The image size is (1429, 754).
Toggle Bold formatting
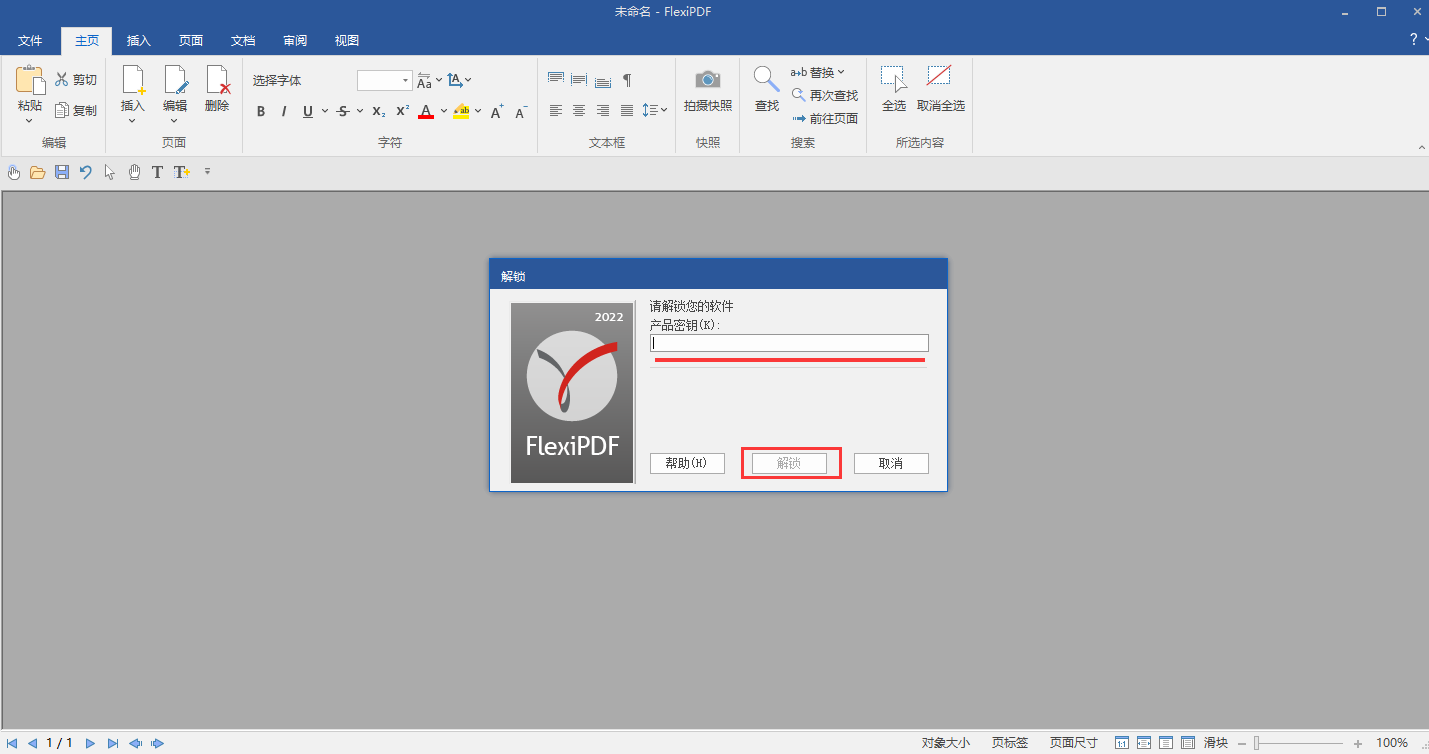(261, 111)
